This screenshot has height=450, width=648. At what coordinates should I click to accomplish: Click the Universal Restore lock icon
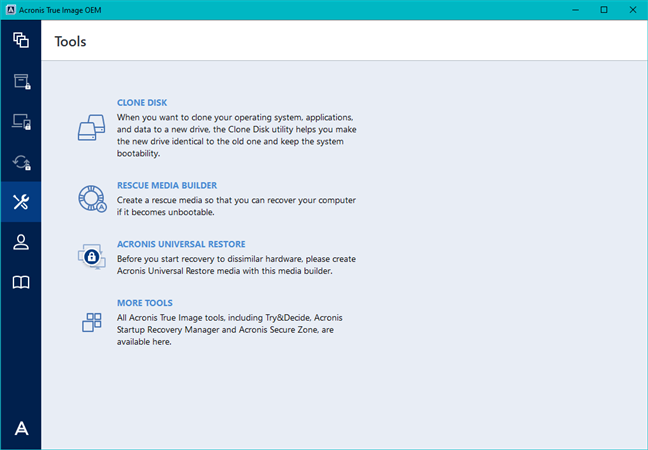coord(92,257)
